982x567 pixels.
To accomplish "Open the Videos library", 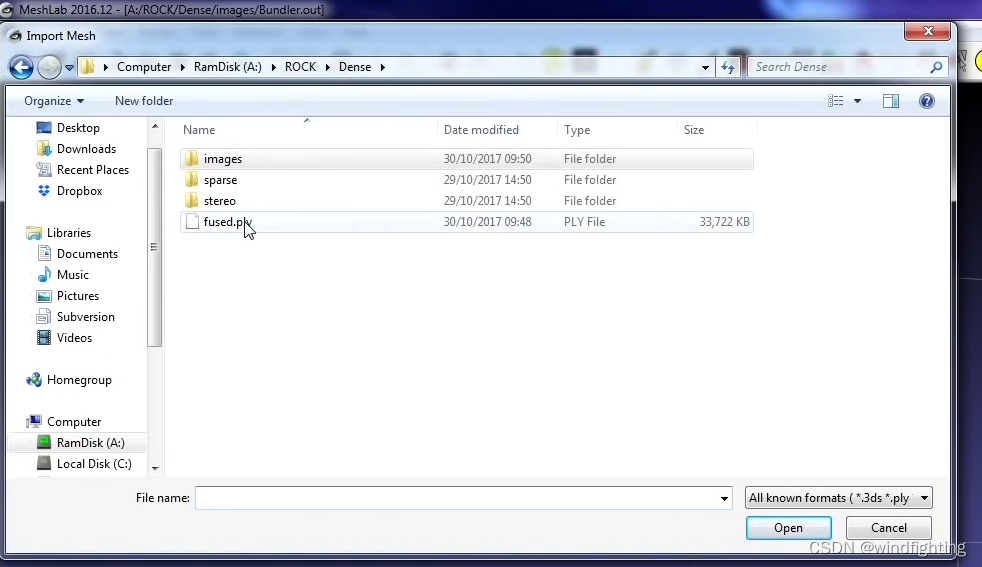I will tap(74, 338).
